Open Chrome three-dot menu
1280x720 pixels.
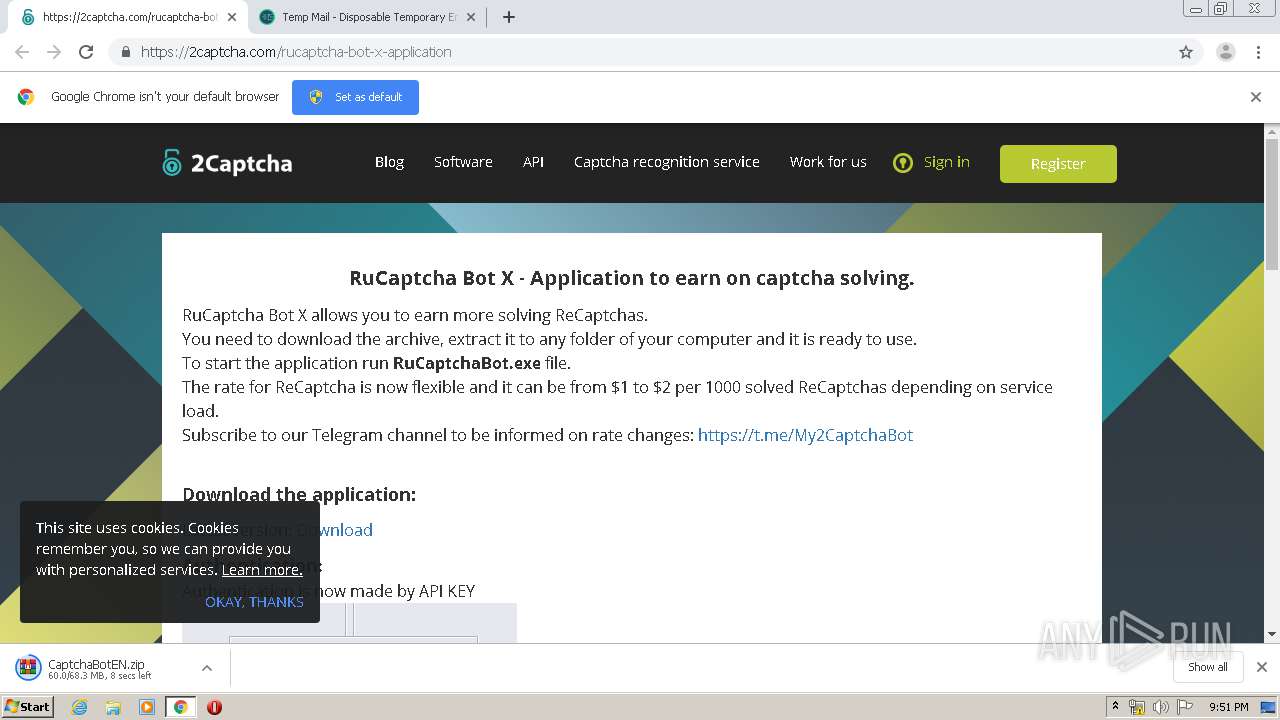[x=1259, y=52]
